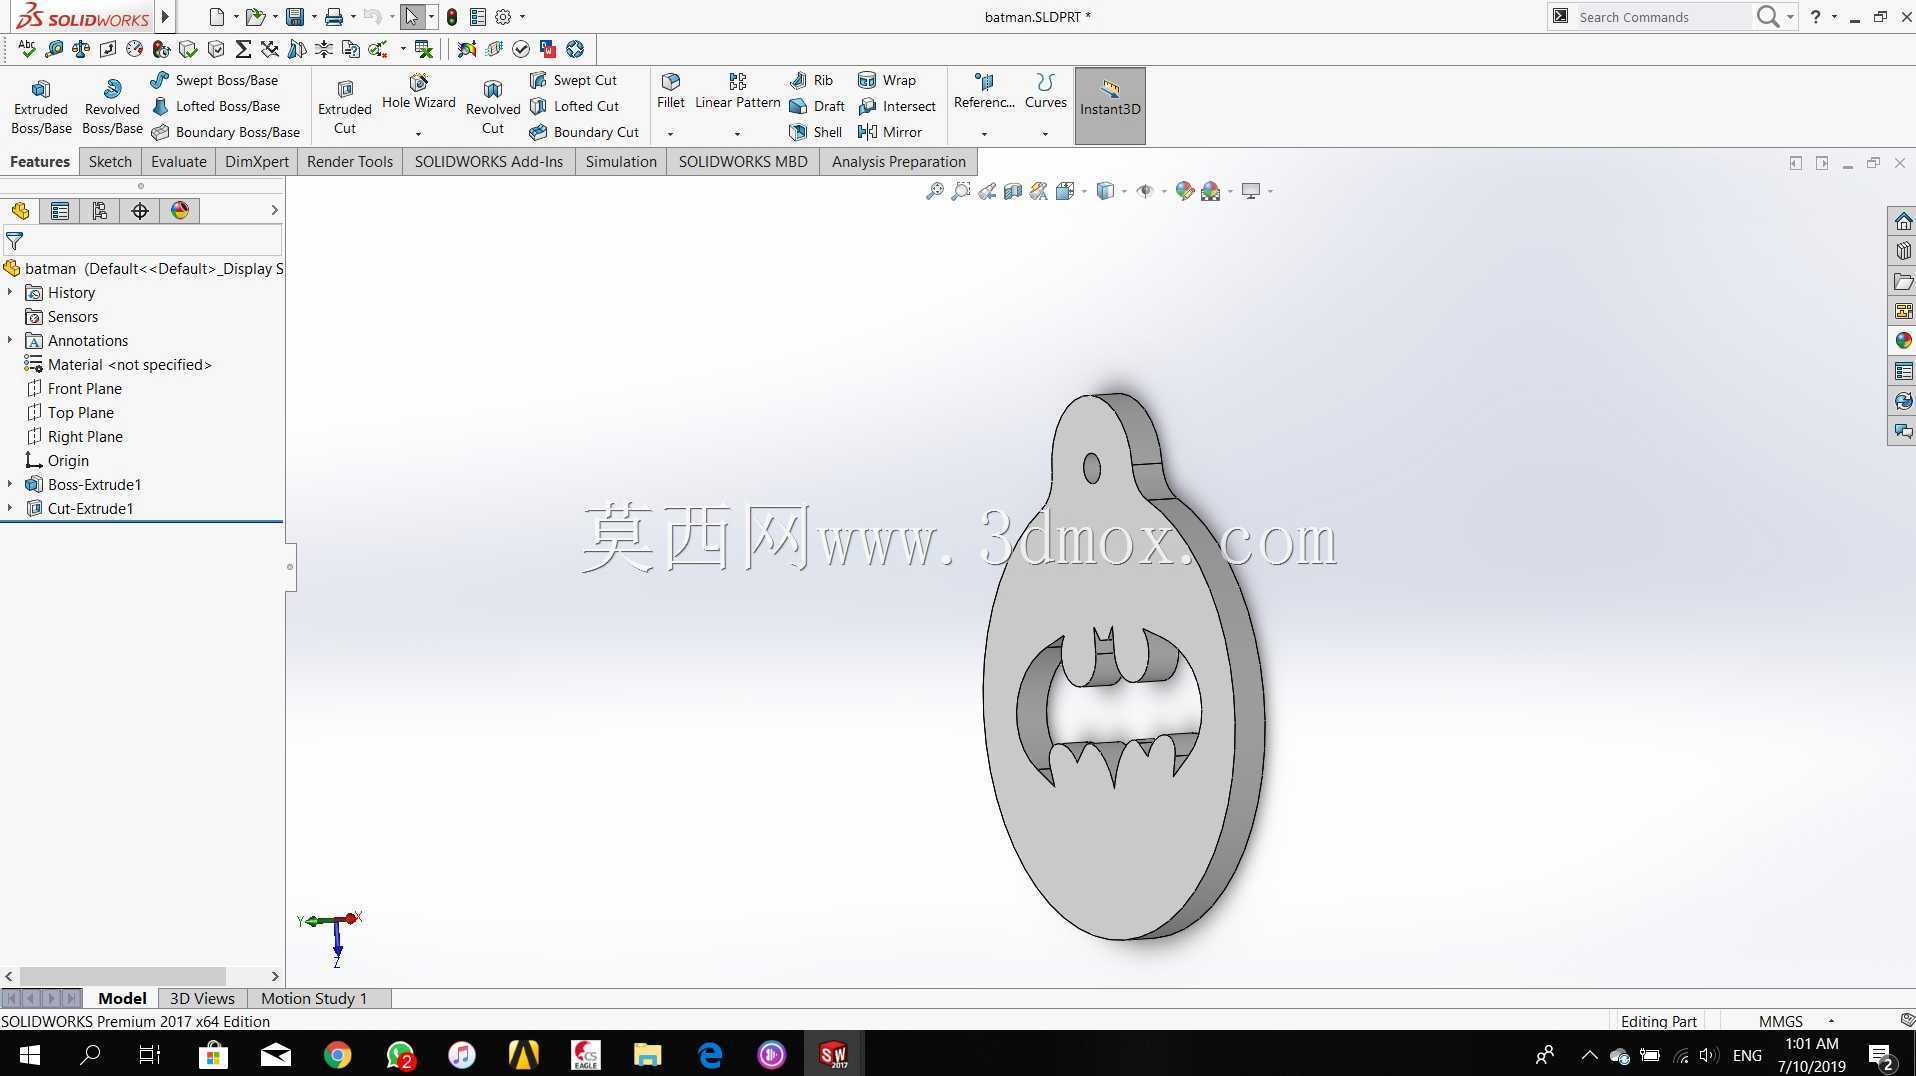Switch to the Evaluate tab
This screenshot has height=1076, width=1916.
pos(179,162)
